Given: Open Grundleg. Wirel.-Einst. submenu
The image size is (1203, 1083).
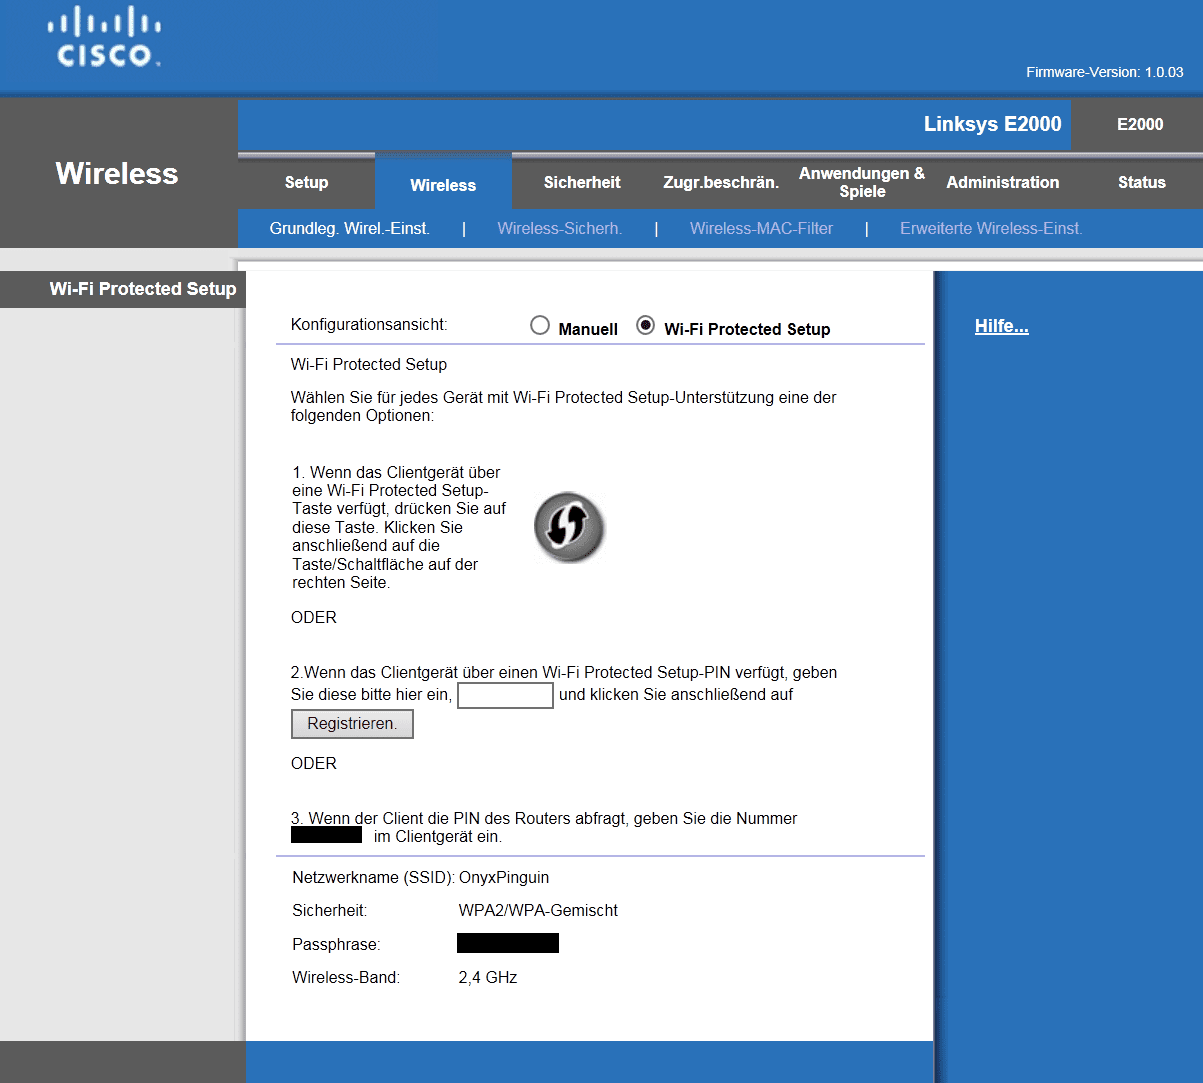Looking at the screenshot, I should [x=349, y=228].
